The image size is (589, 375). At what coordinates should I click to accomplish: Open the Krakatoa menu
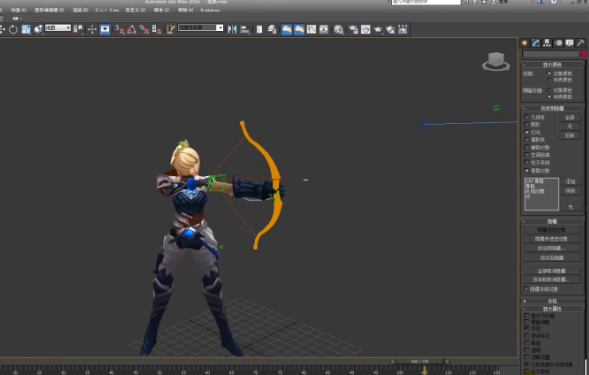click(x=210, y=10)
